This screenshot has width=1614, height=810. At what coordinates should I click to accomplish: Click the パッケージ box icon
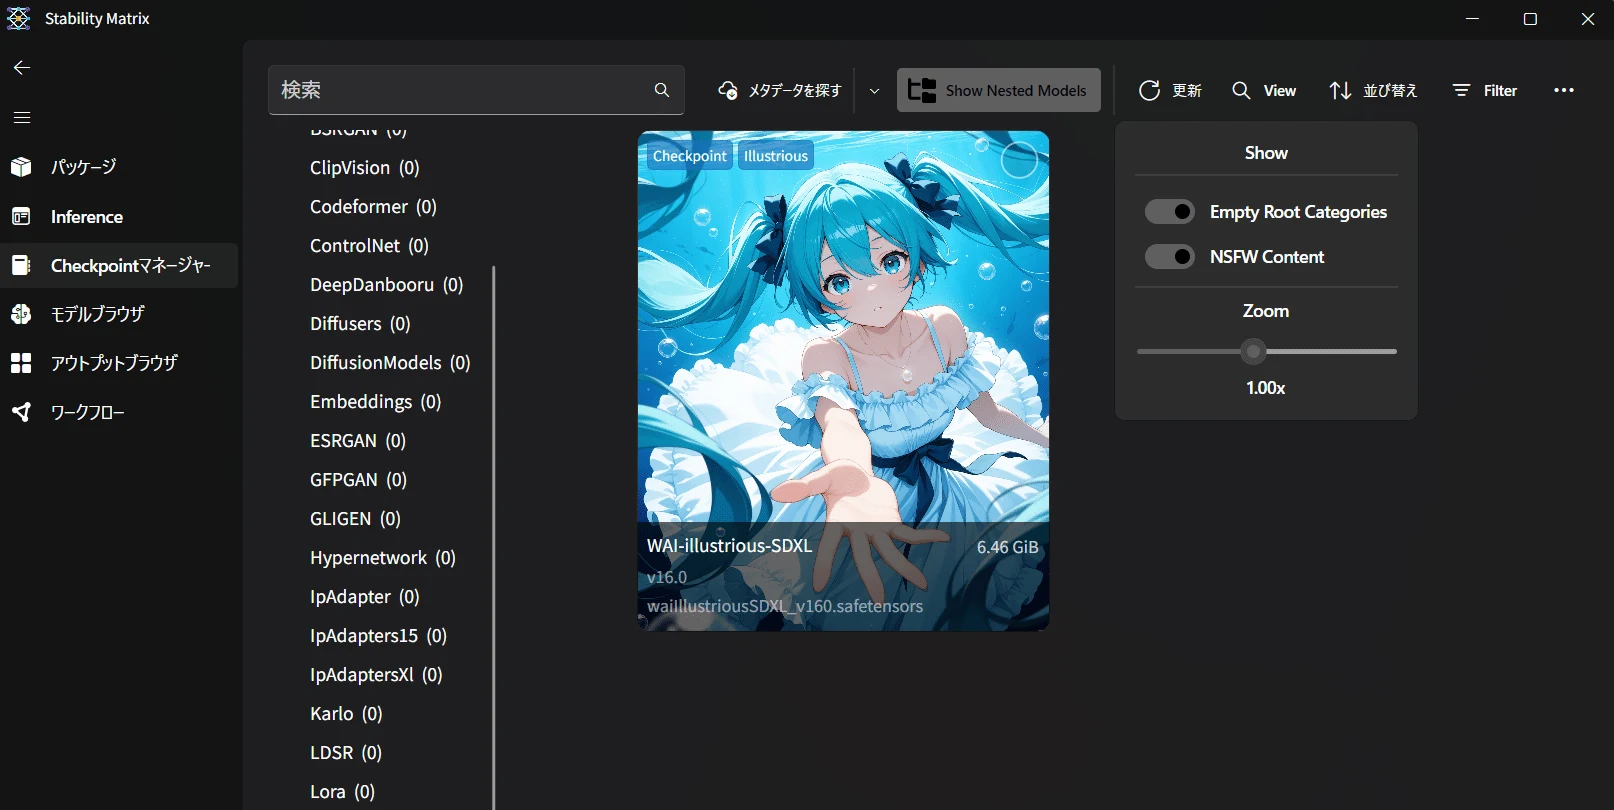[x=21, y=167]
